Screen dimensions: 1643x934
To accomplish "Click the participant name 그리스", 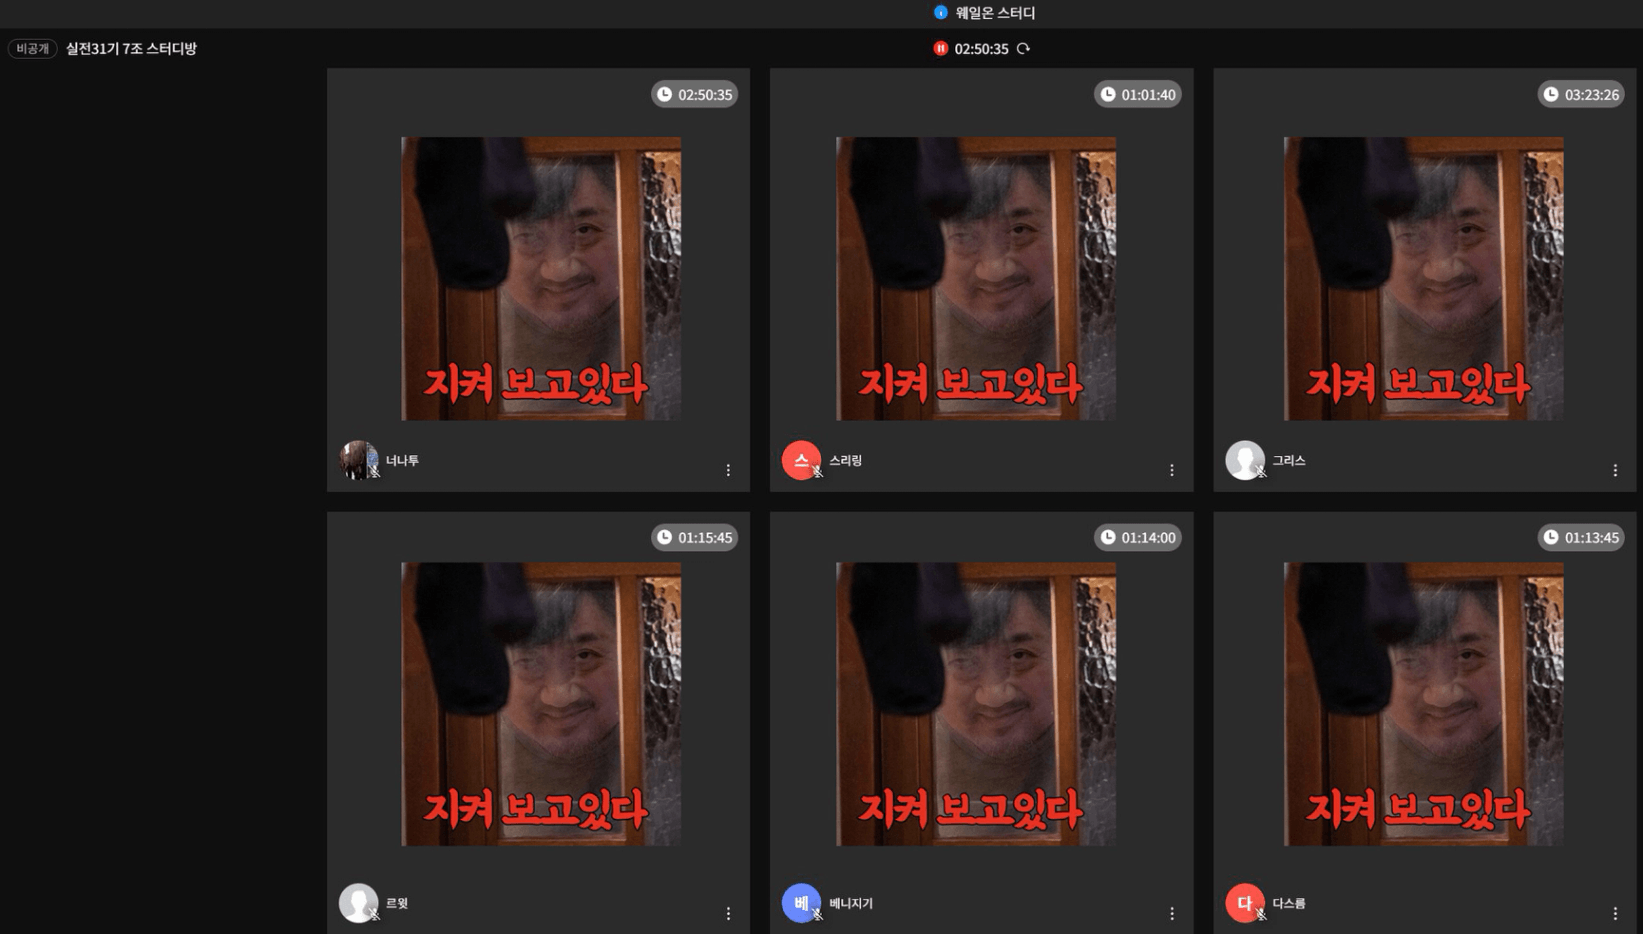I will (1289, 460).
